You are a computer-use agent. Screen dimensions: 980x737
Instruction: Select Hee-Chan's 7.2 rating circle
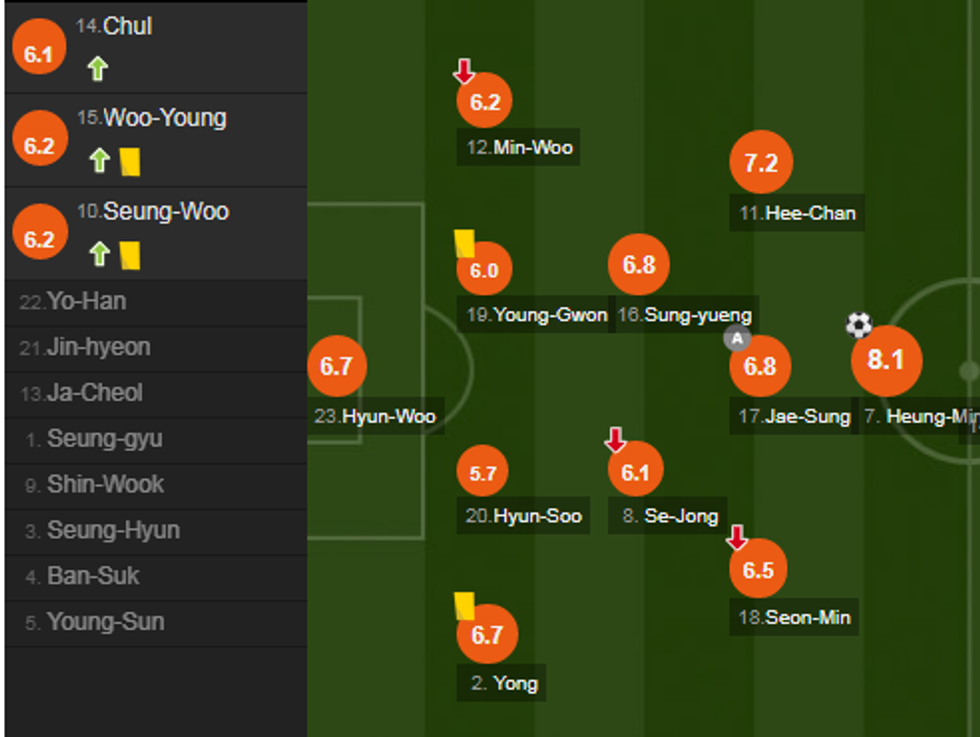(x=761, y=163)
